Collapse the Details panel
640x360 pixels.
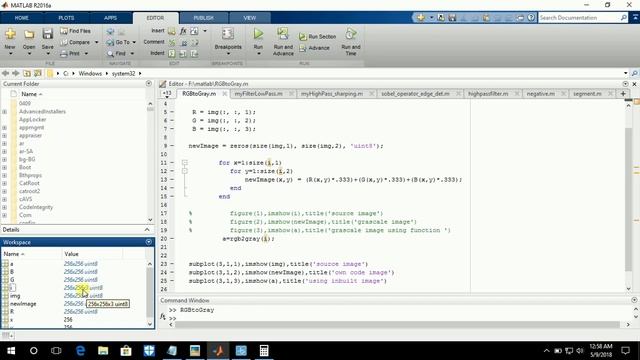[147, 230]
